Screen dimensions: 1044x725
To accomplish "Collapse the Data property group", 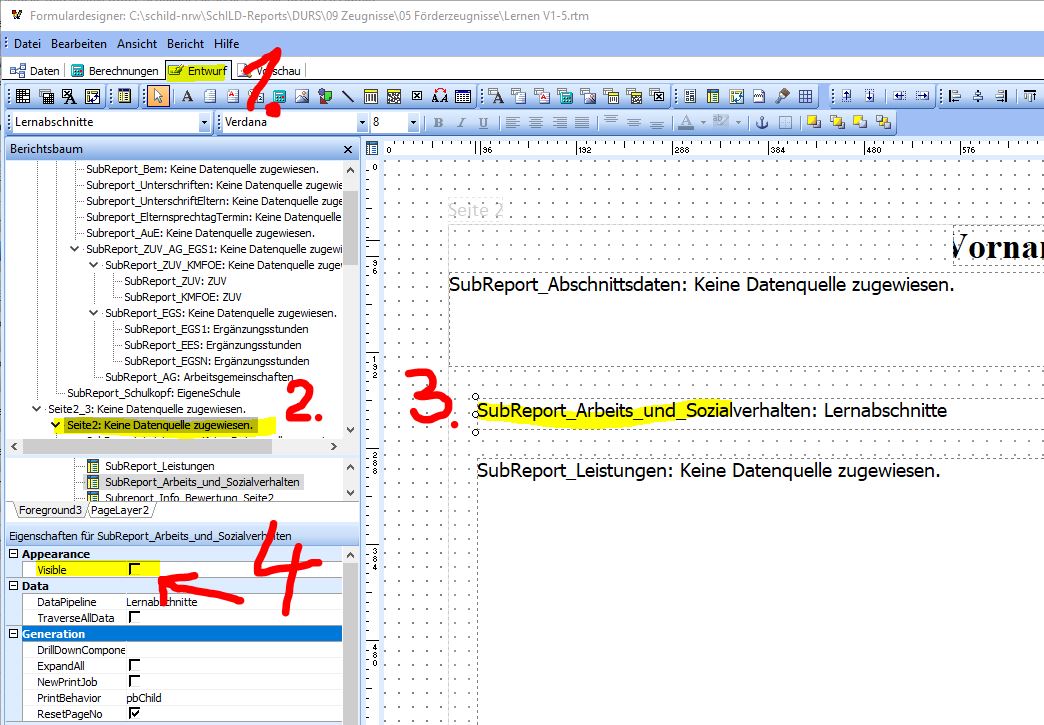I will [x=13, y=585].
